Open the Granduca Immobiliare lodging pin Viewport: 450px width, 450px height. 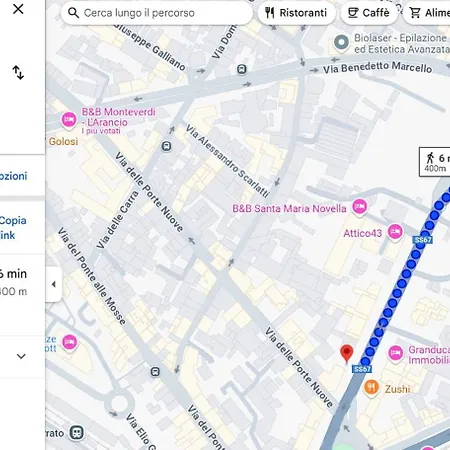pos(396,353)
